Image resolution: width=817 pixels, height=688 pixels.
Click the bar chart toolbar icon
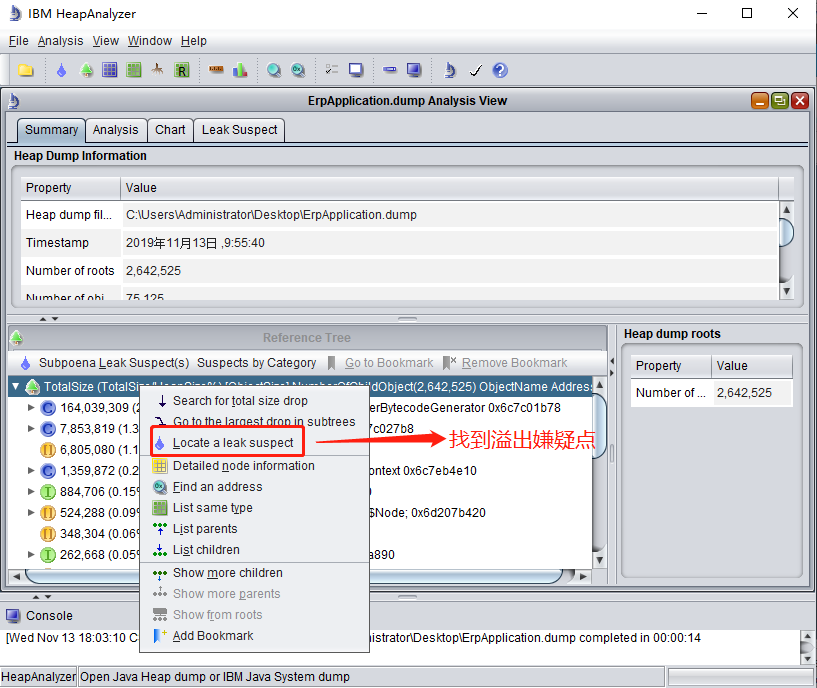240,70
